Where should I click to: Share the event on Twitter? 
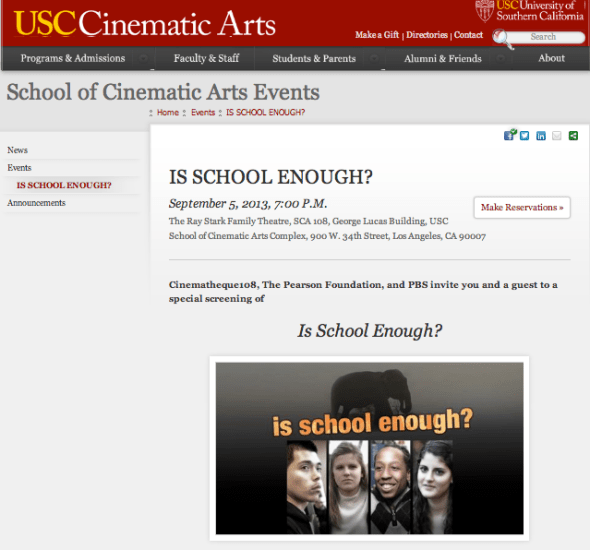(525, 136)
